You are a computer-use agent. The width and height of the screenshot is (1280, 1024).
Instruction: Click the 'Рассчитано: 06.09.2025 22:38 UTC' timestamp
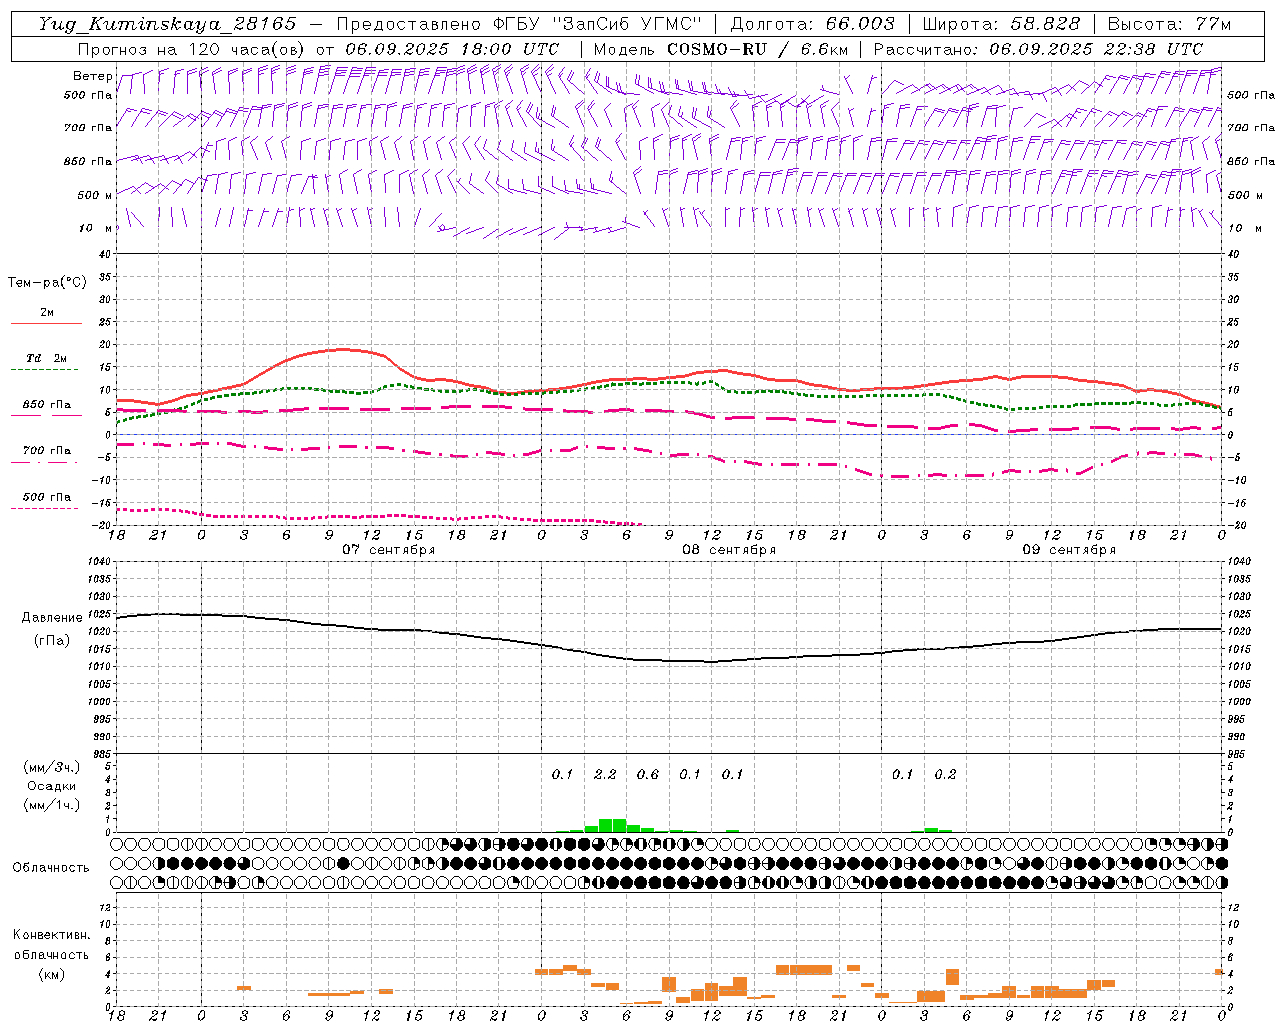(1038, 49)
